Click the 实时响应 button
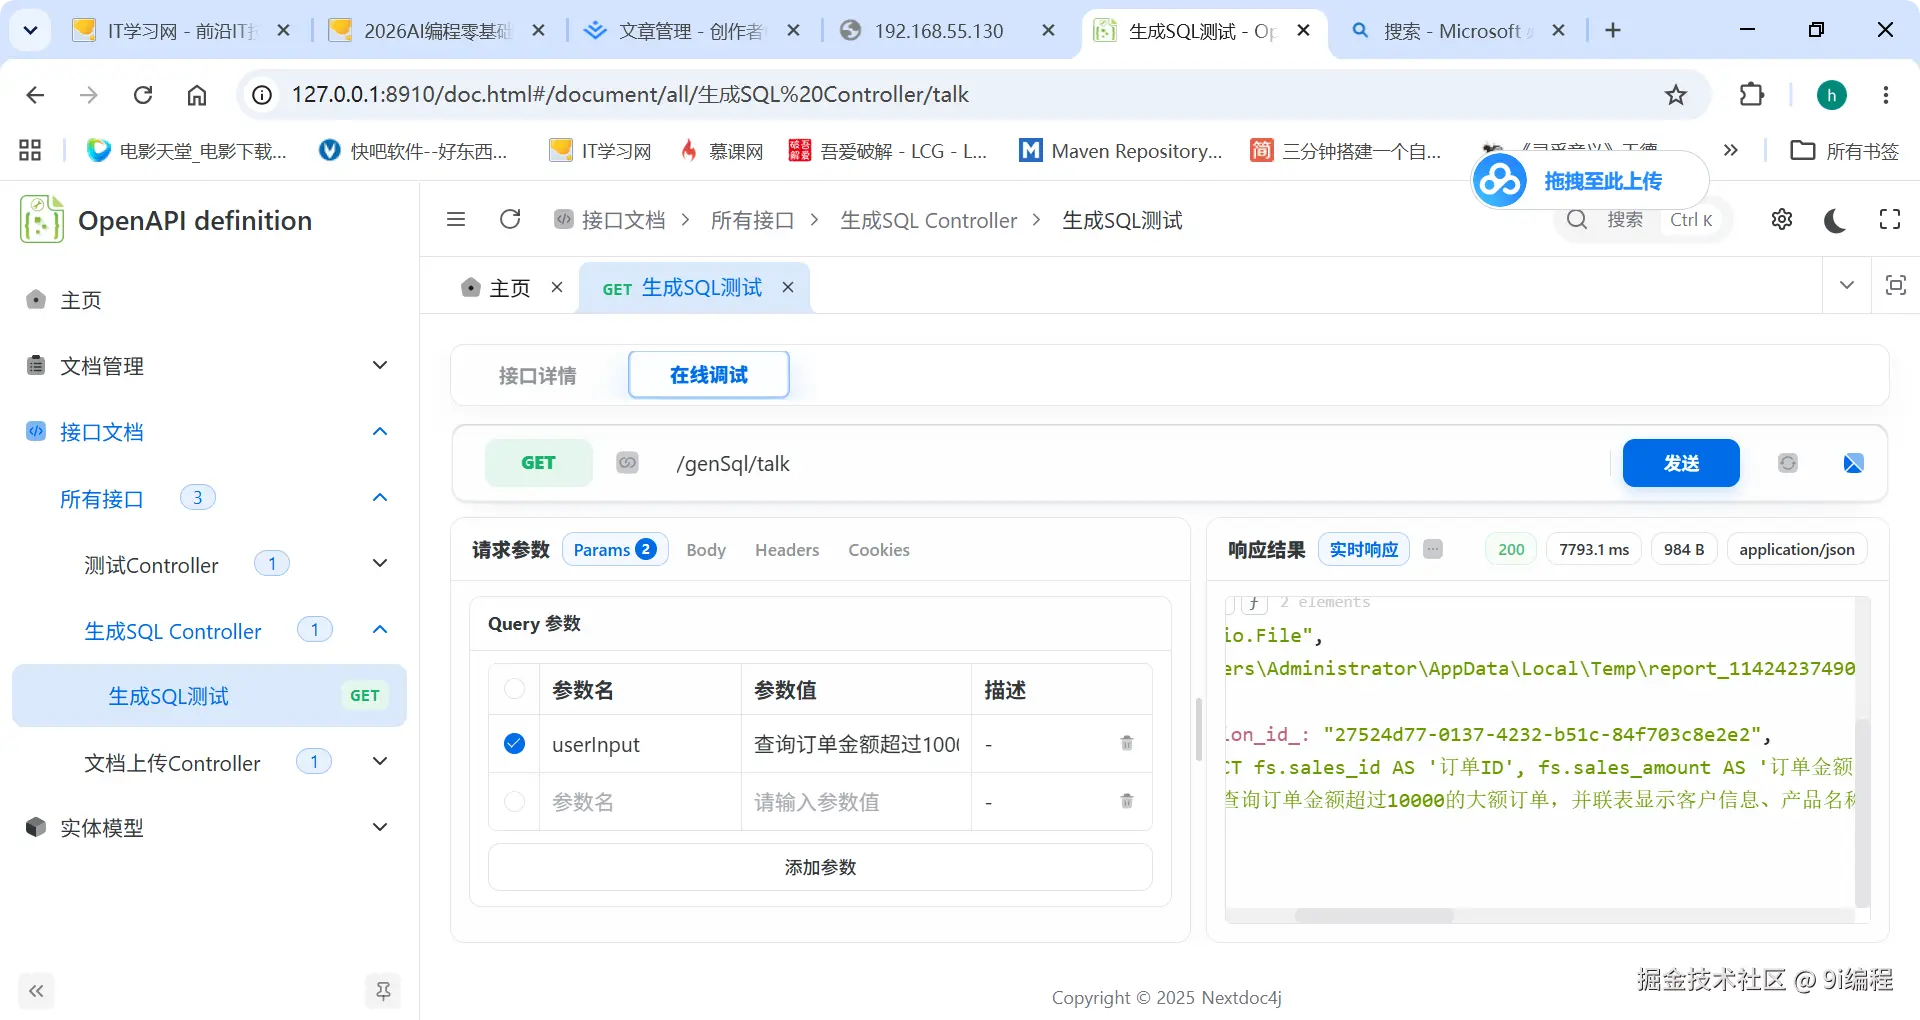The height and width of the screenshot is (1020, 1920). pos(1364,549)
